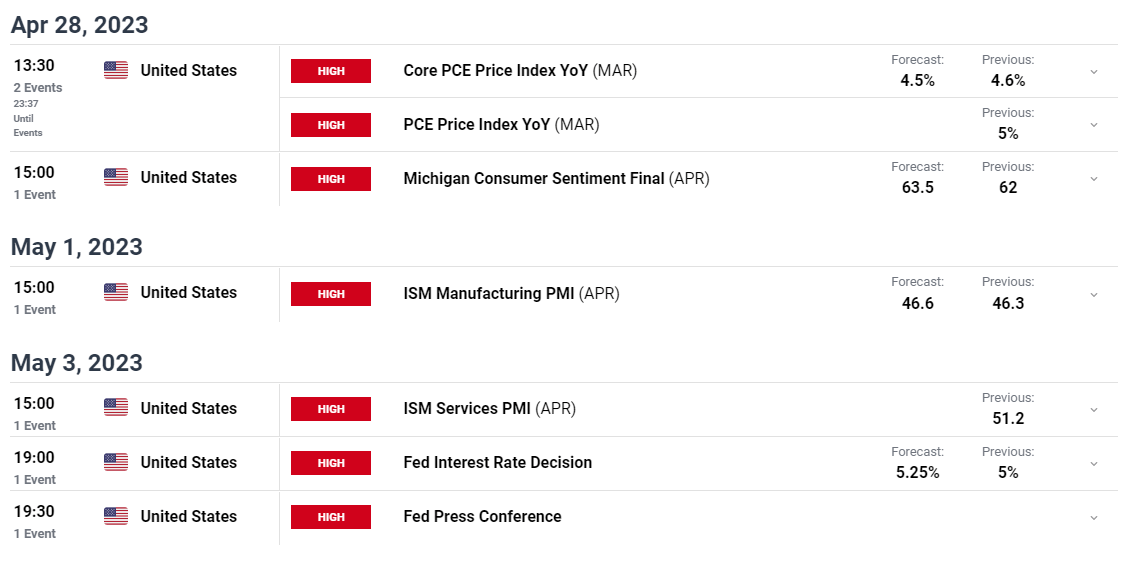Open Fed Interest Rate Decision event
The width and height of the screenshot is (1123, 563).
(x=498, y=462)
